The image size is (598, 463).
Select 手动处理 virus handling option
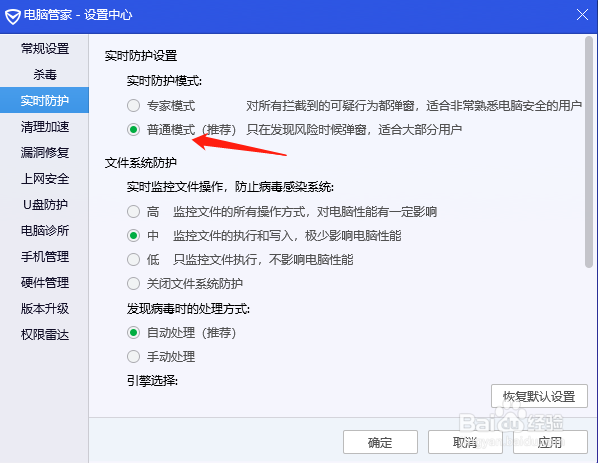(133, 357)
